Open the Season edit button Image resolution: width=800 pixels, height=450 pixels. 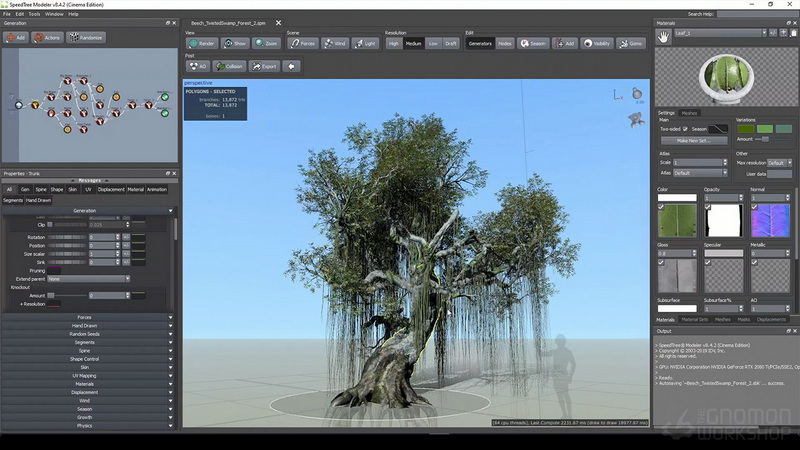click(533, 43)
